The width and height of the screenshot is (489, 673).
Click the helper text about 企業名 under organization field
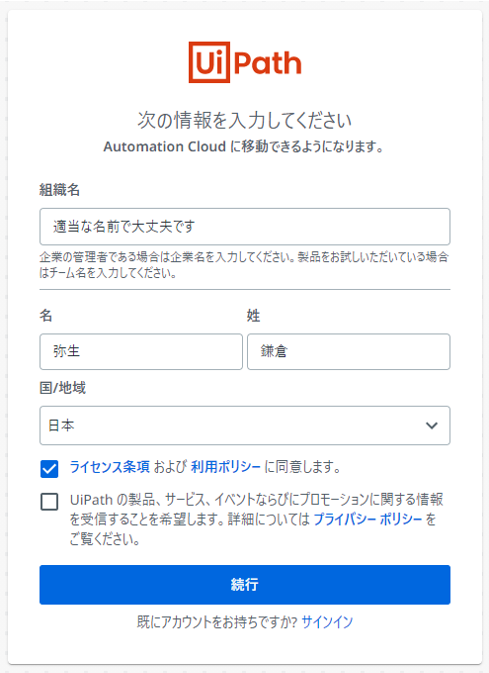pyautogui.click(x=244, y=264)
